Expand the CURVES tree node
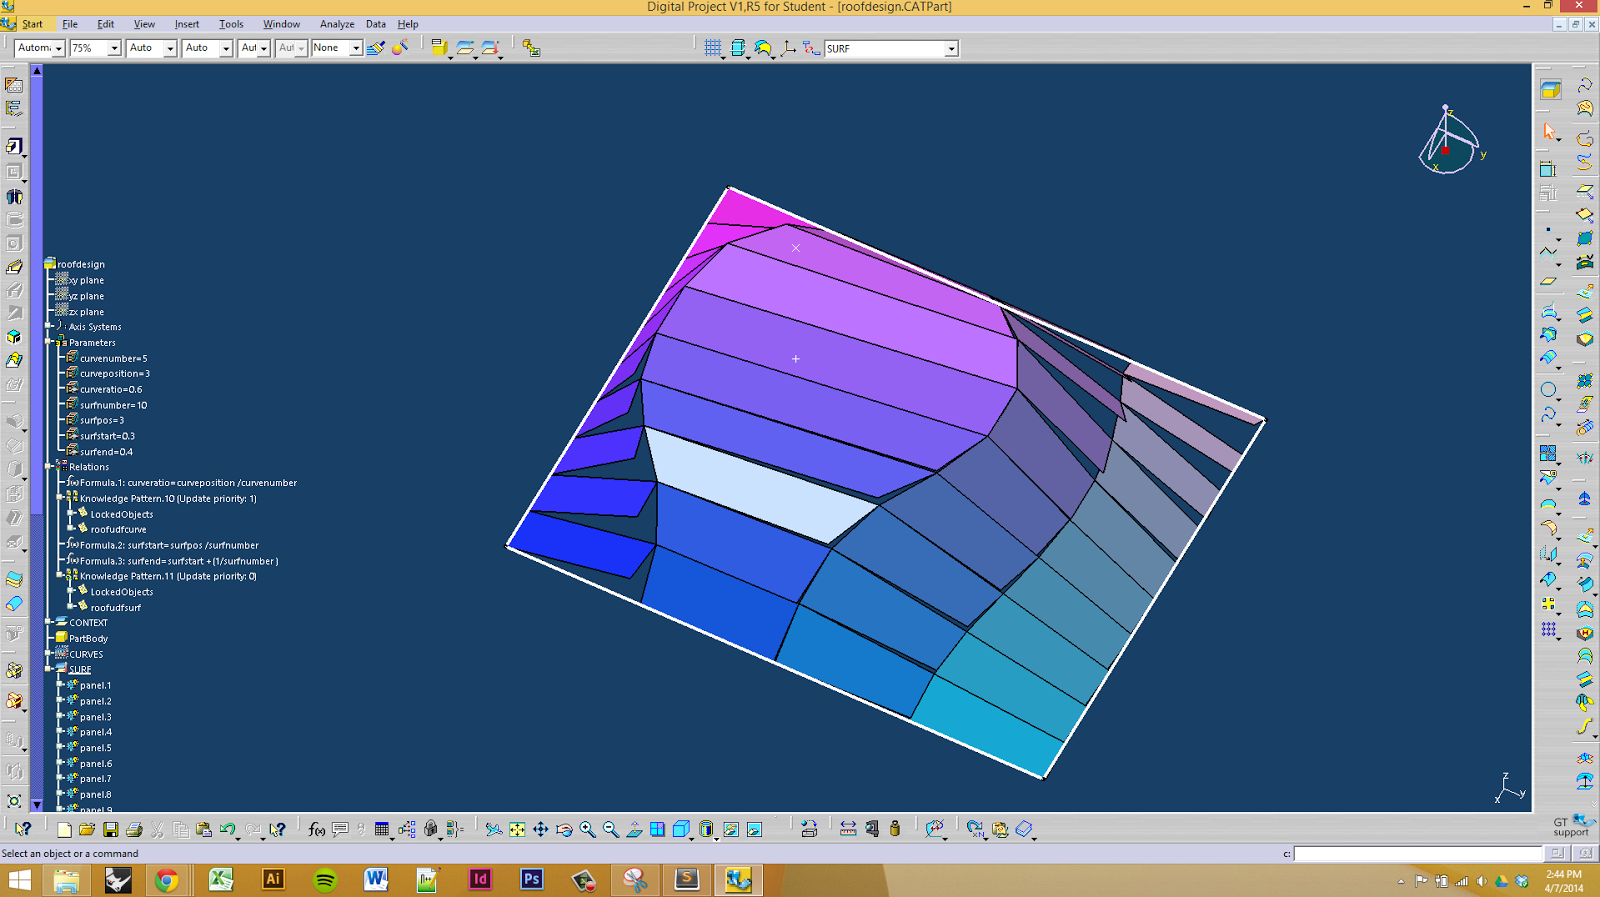1600x897 pixels. [49, 653]
